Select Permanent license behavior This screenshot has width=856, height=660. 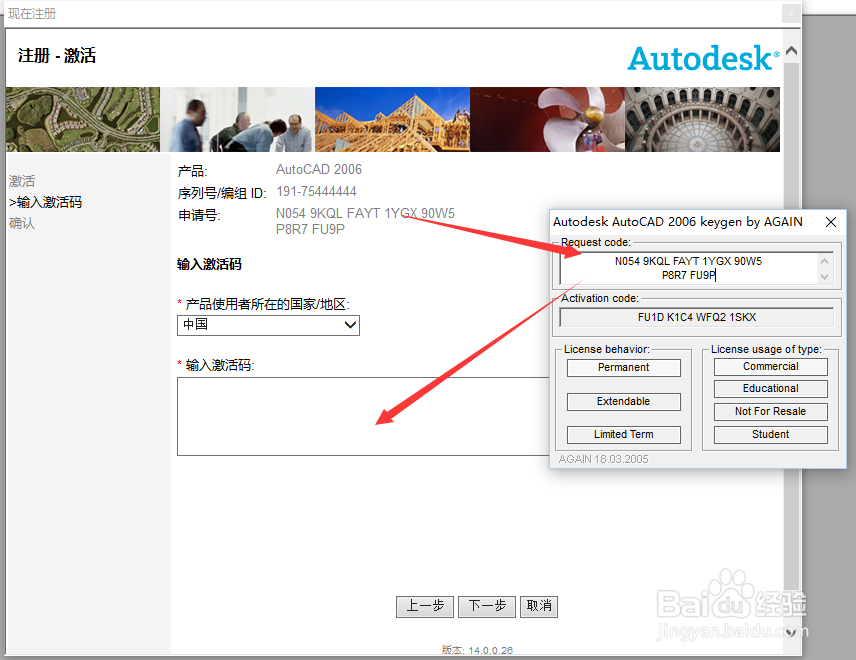click(x=623, y=367)
